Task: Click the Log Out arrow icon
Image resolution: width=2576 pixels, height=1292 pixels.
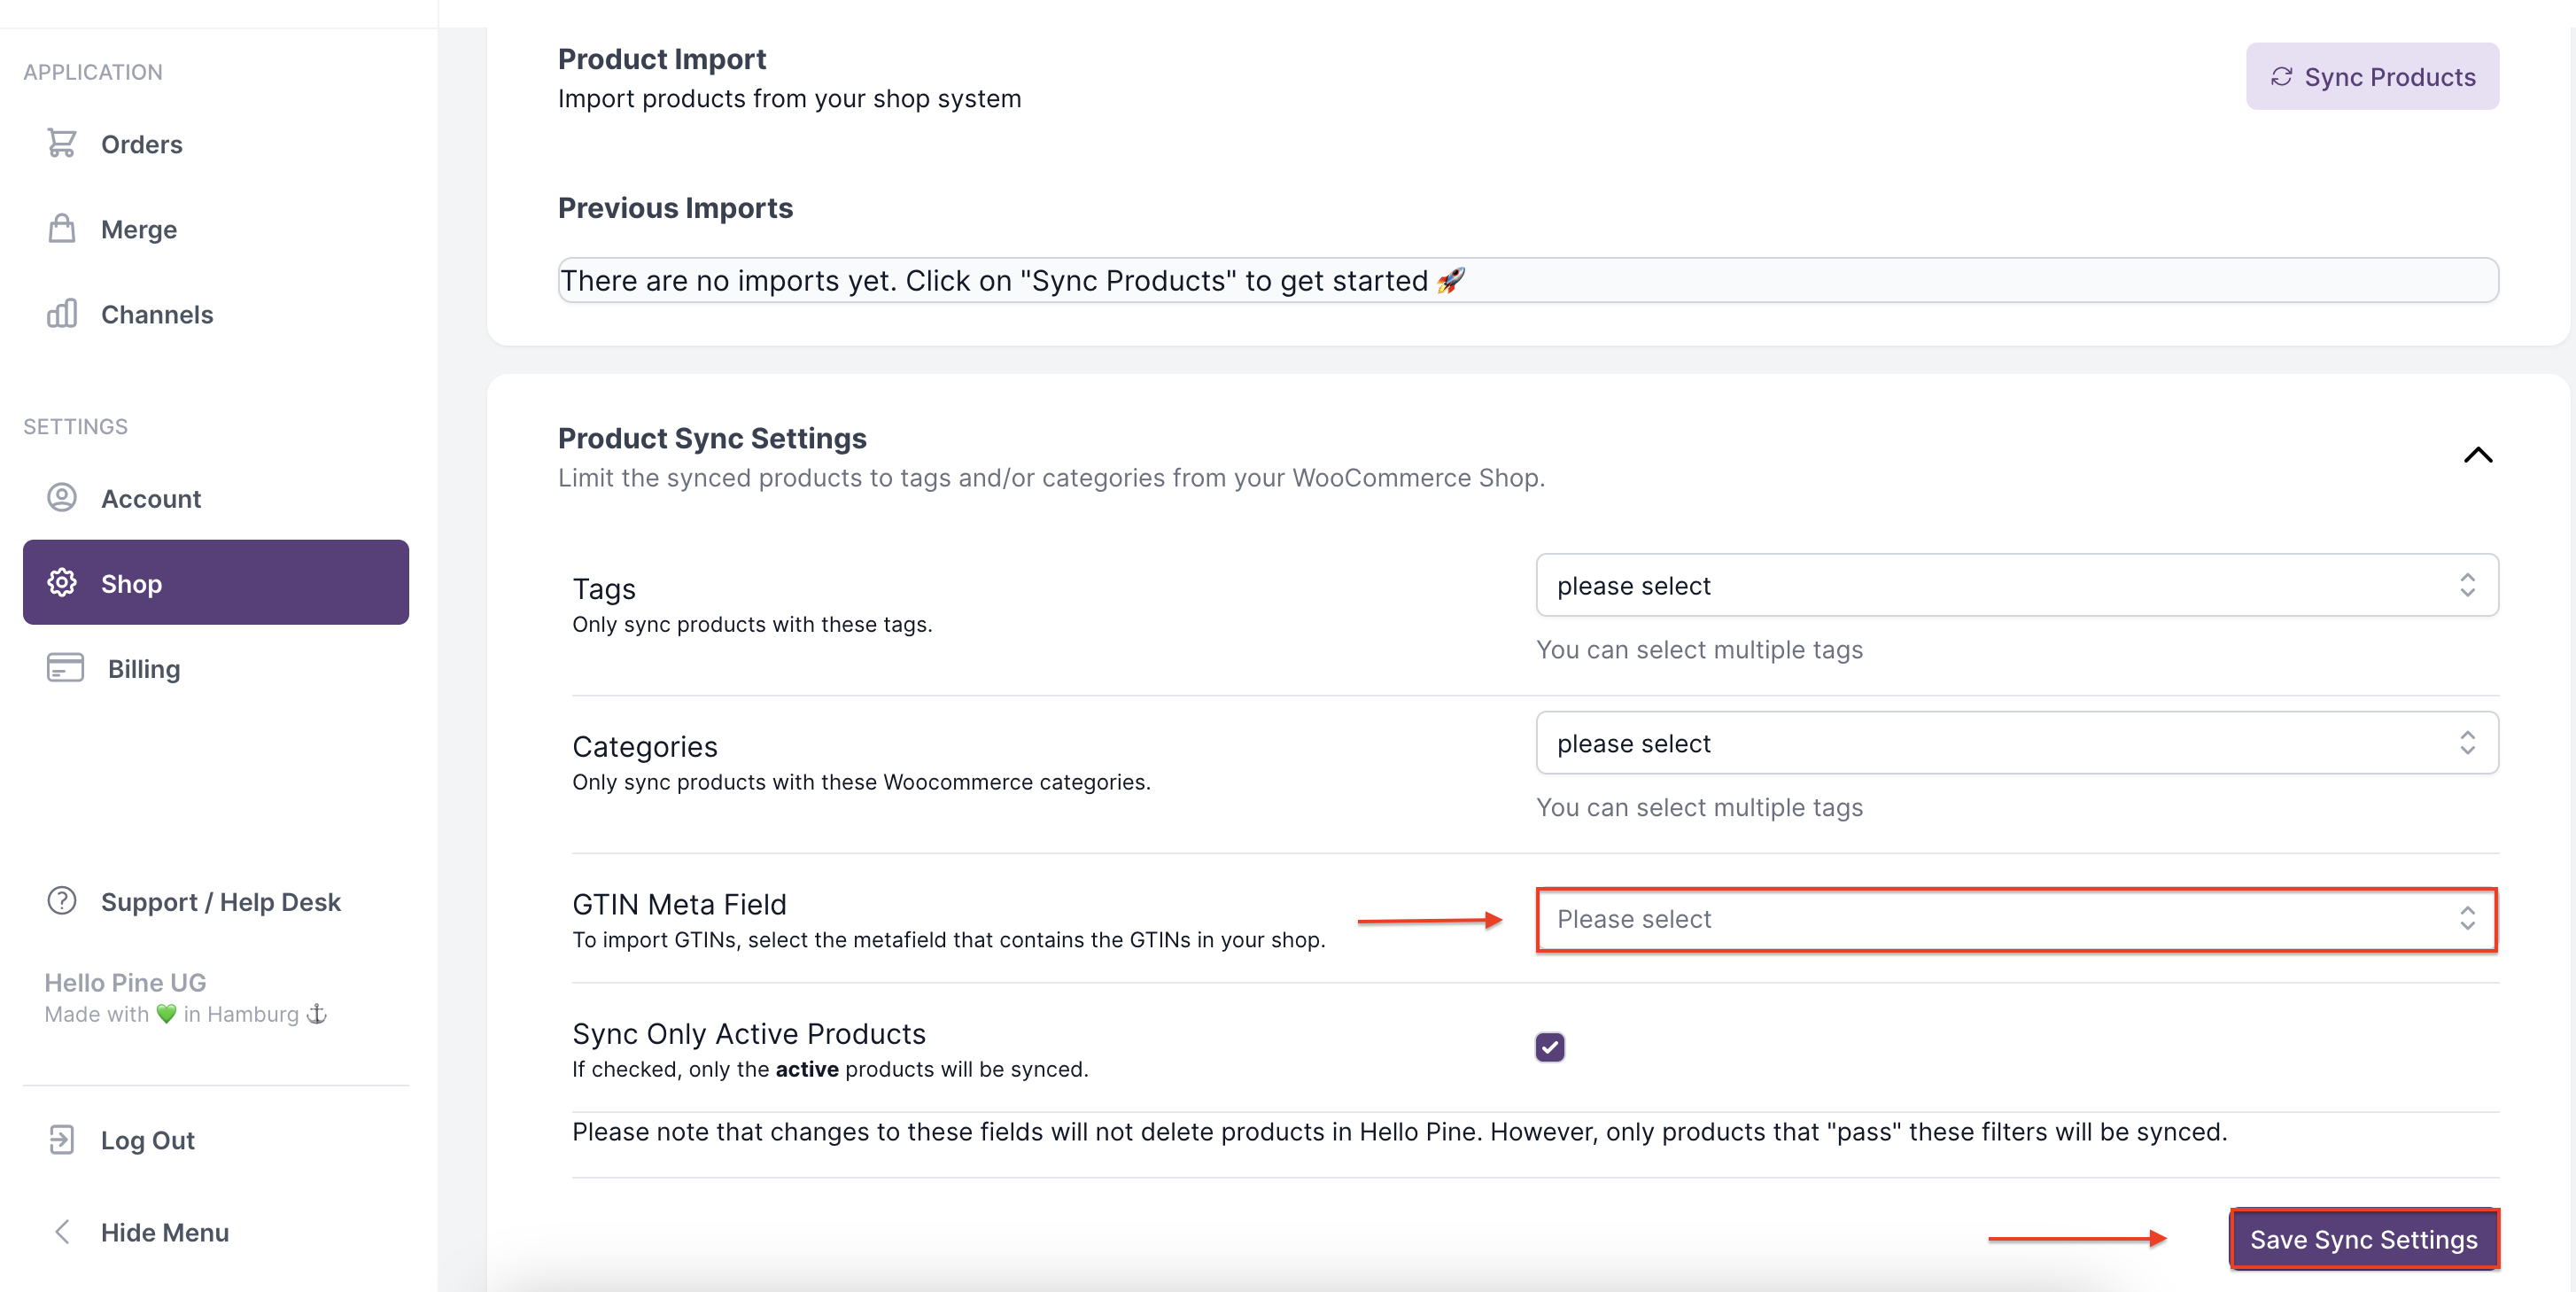Action: point(62,1139)
